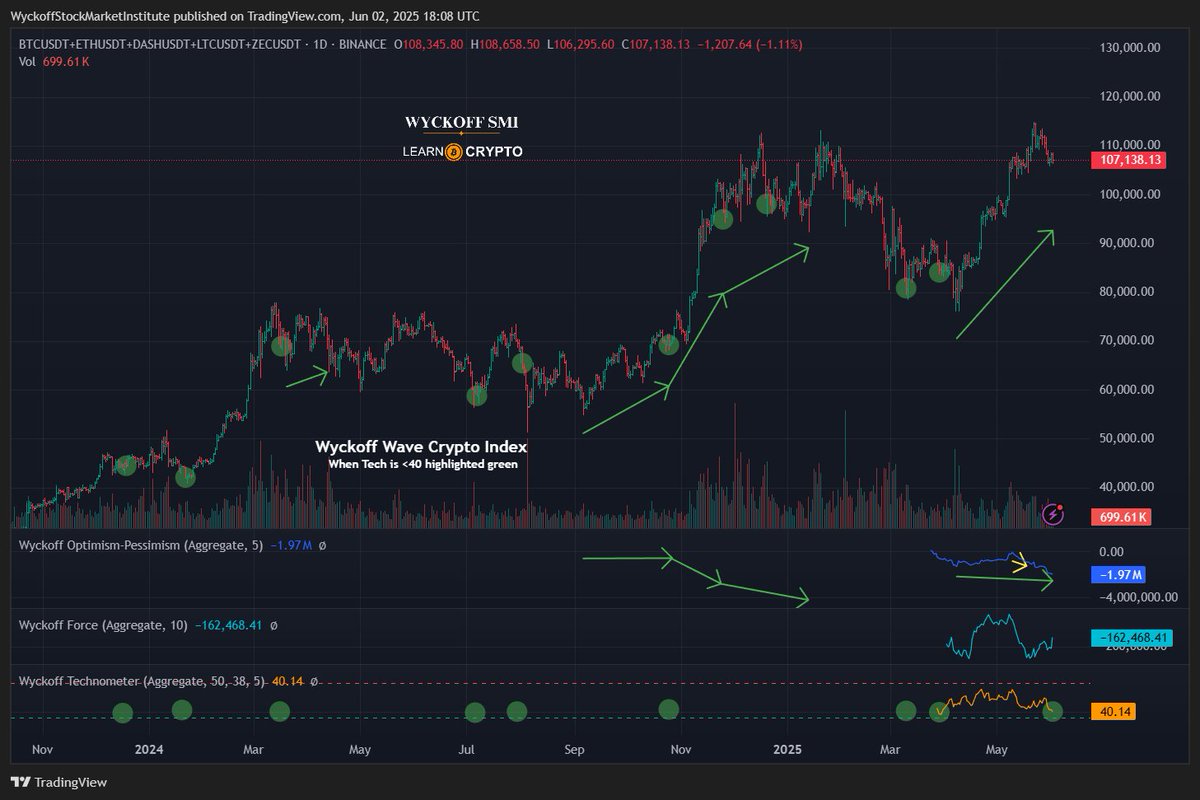Click the open price O108,345.80
This screenshot has width=1200, height=800.
pyautogui.click(x=428, y=45)
